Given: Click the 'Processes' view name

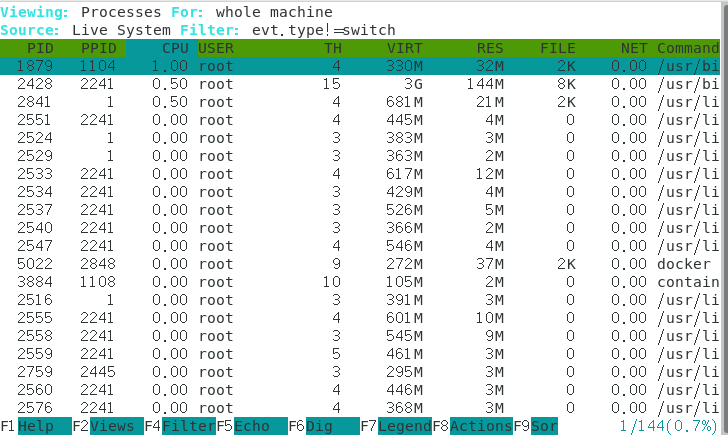Looking at the screenshot, I should click(121, 12).
